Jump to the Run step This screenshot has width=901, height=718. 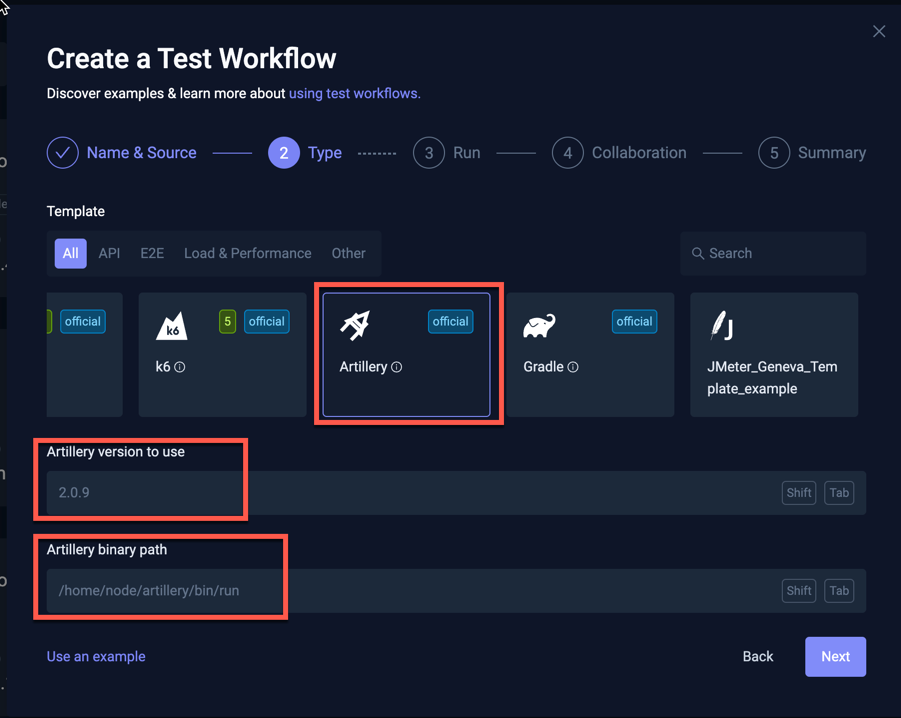[x=447, y=152]
